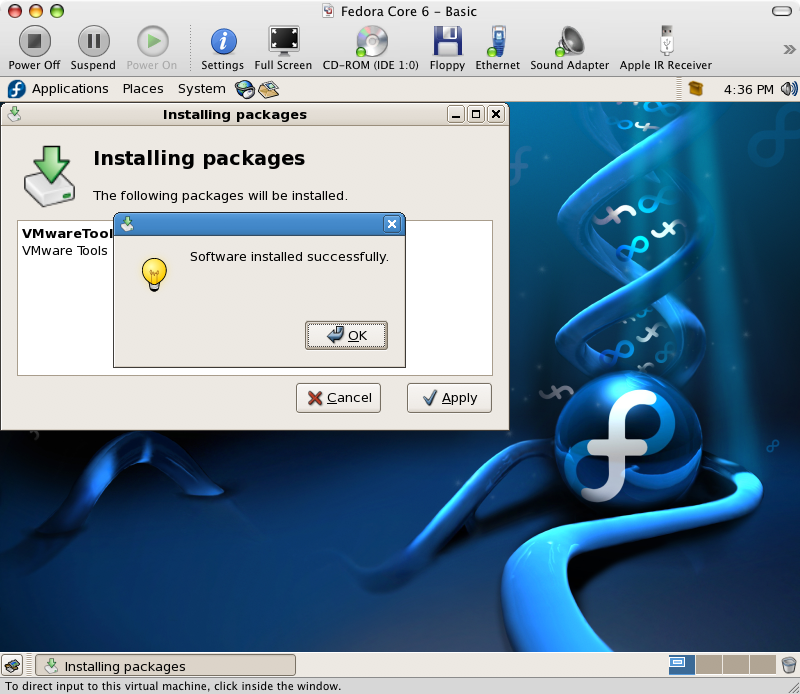
Task: Switch to the third workspace
Action: tap(736, 665)
